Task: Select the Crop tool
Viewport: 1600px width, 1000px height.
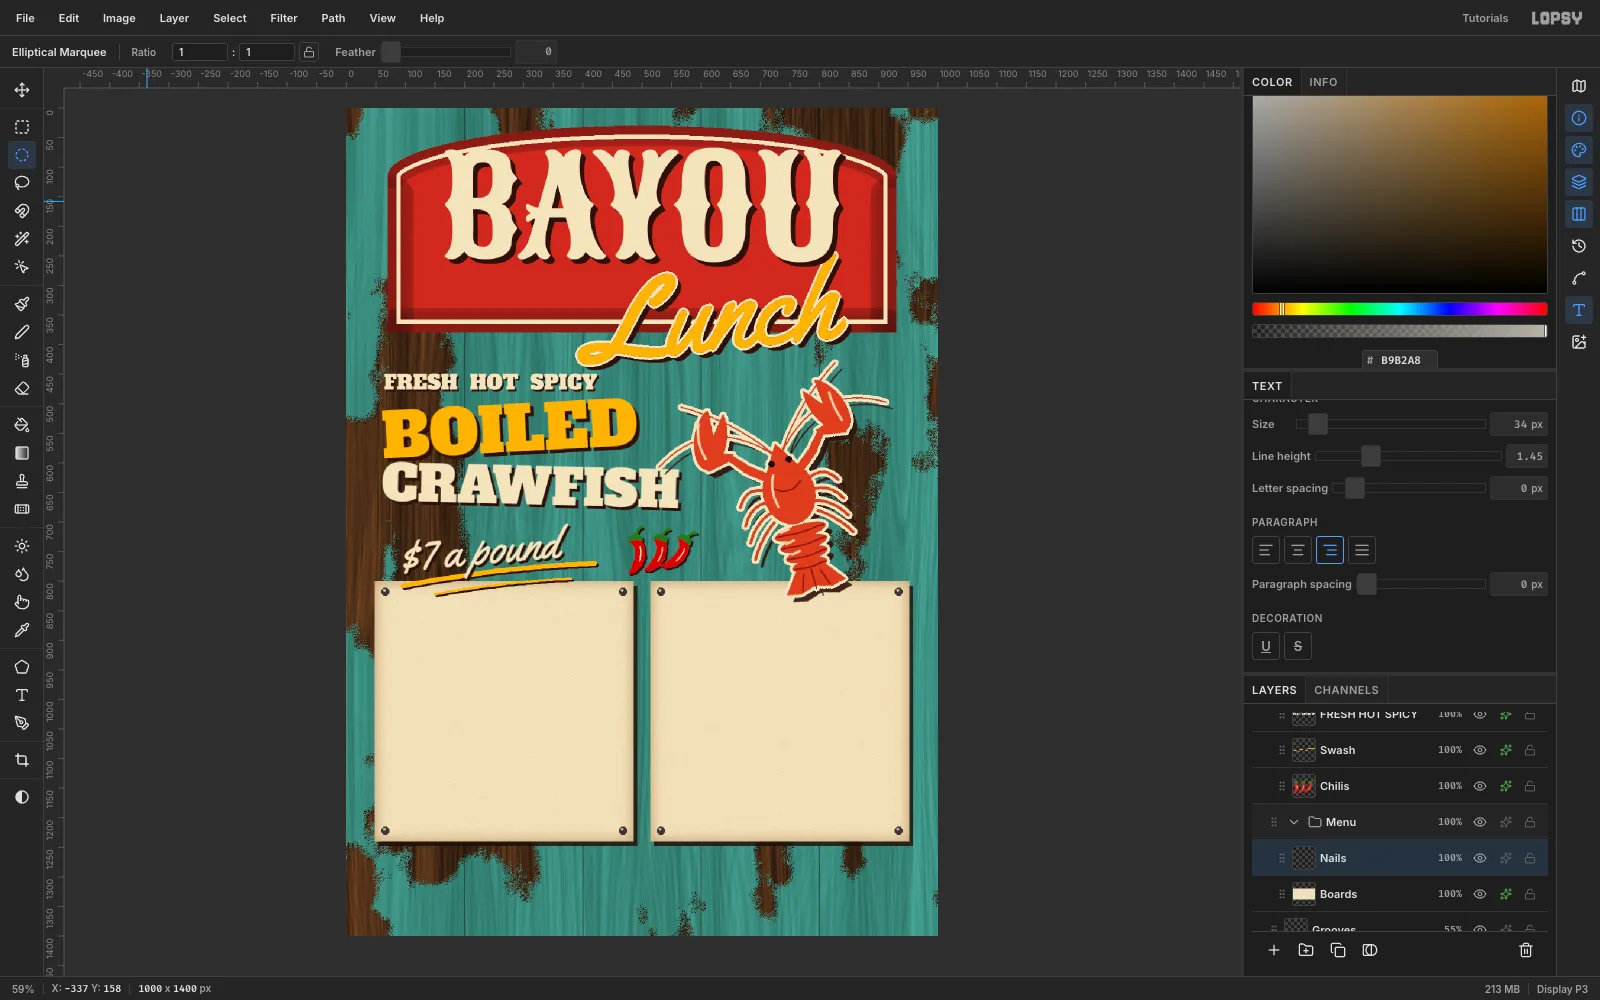Action: [22, 760]
